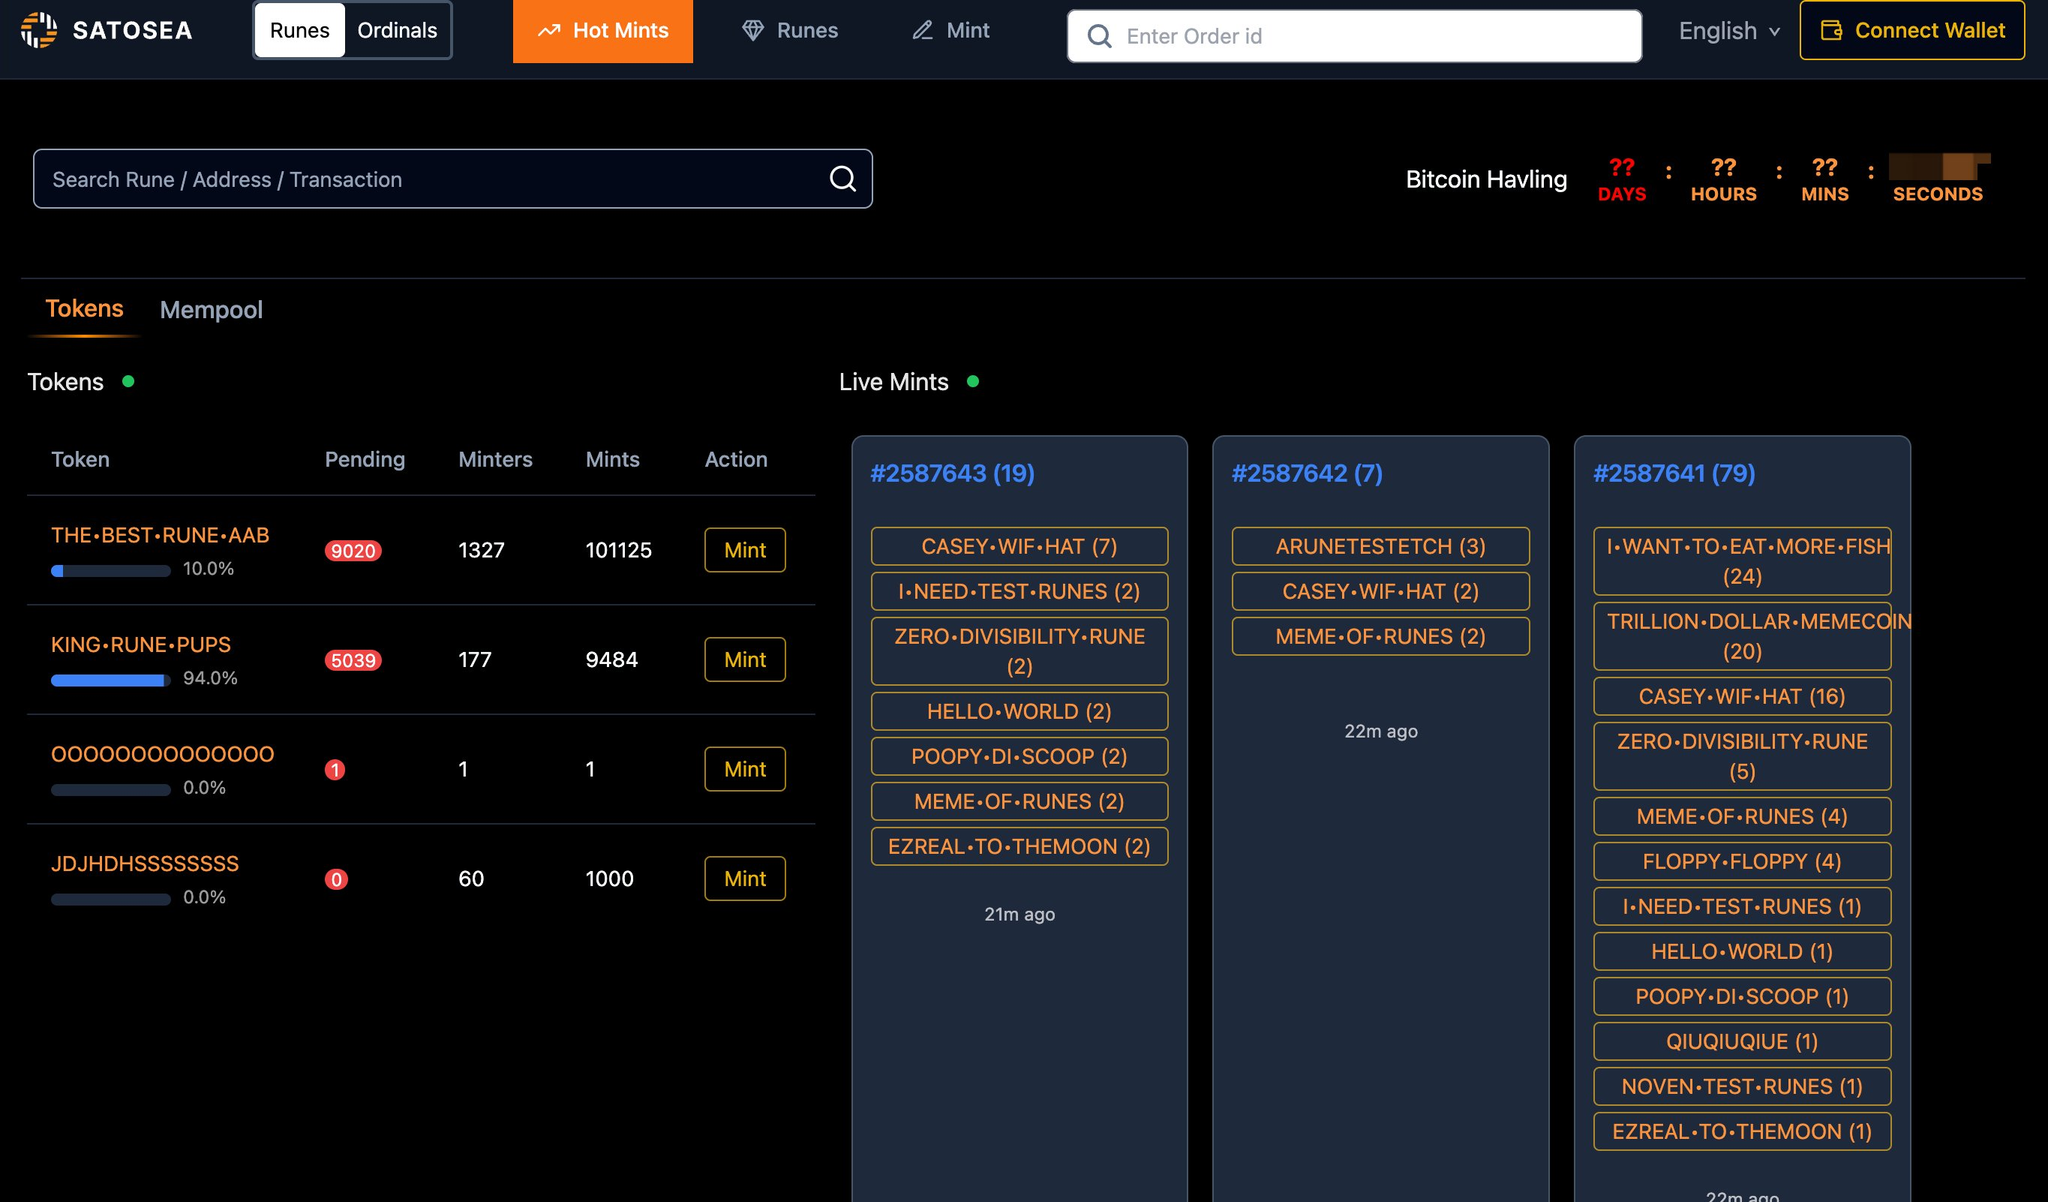
Task: Click the diamond Runes nav icon
Action: (752, 31)
